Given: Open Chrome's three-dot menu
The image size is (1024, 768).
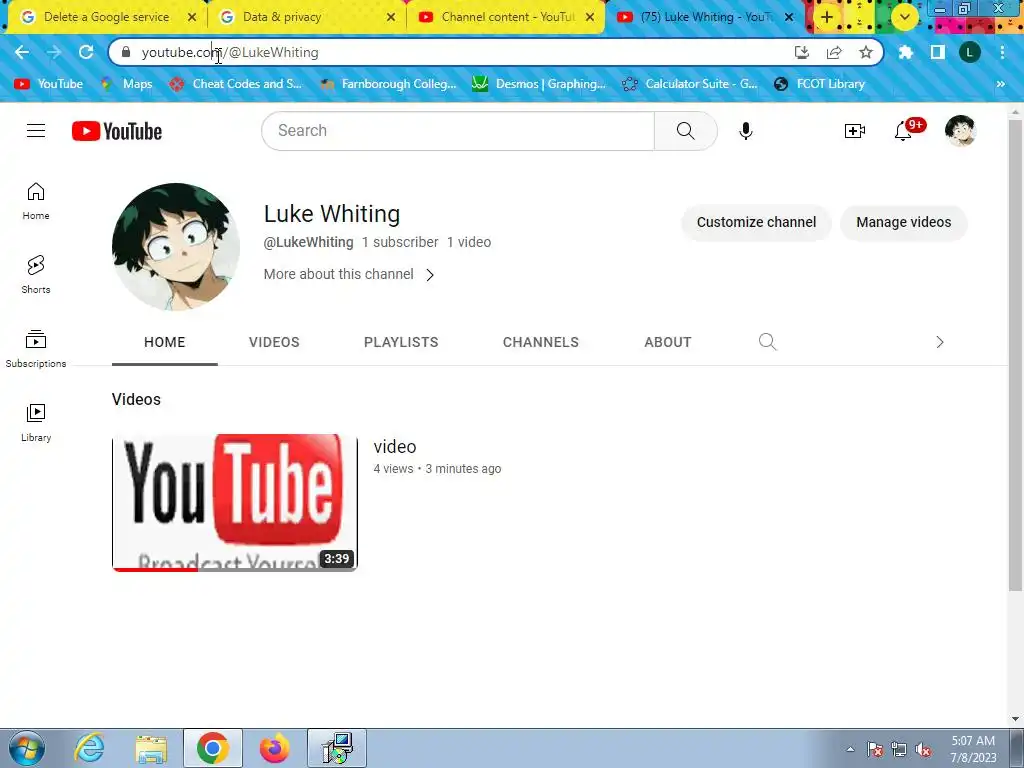Looking at the screenshot, I should pyautogui.click(x=1002, y=52).
